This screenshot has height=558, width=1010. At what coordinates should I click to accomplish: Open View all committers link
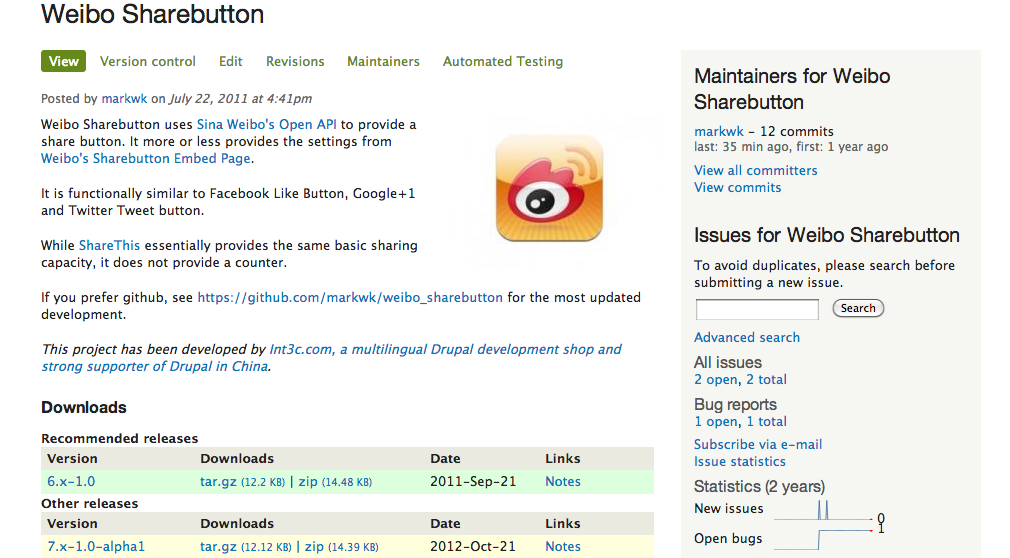pos(756,171)
